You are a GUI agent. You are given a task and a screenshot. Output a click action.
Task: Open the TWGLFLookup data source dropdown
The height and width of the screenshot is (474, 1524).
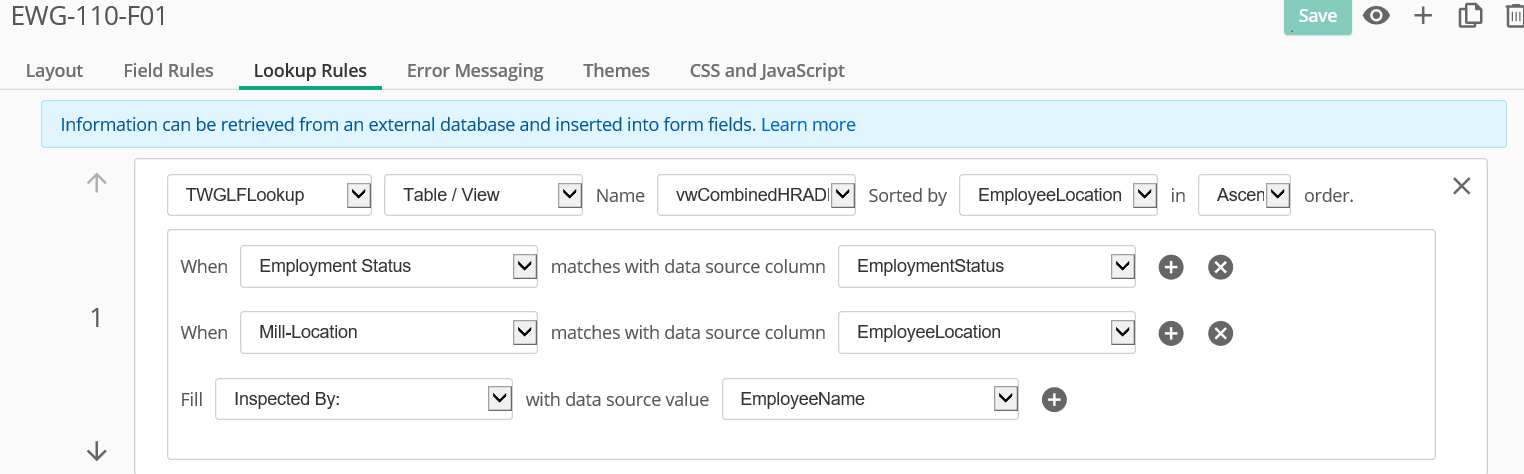tap(269, 195)
